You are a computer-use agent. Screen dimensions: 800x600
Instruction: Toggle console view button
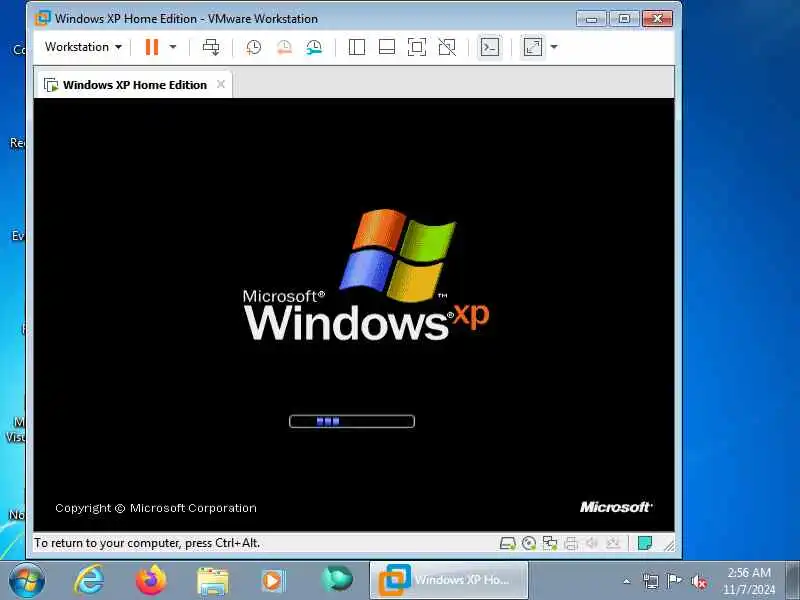click(x=490, y=47)
